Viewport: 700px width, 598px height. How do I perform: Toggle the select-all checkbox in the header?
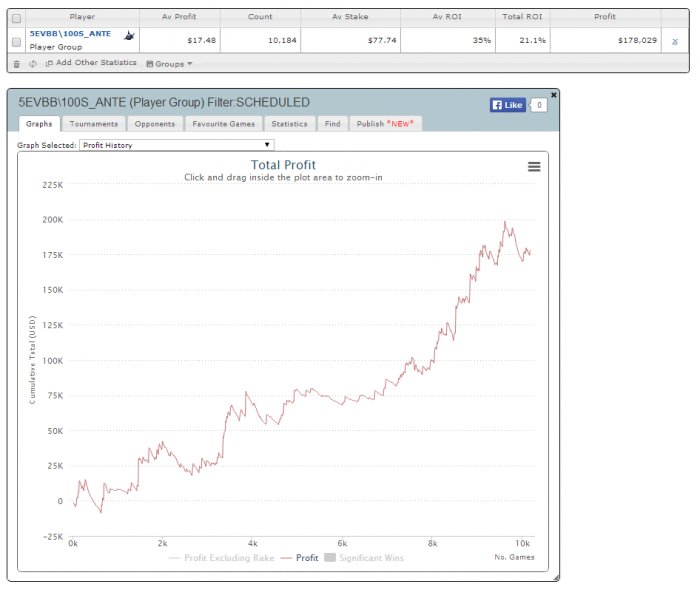[x=17, y=18]
